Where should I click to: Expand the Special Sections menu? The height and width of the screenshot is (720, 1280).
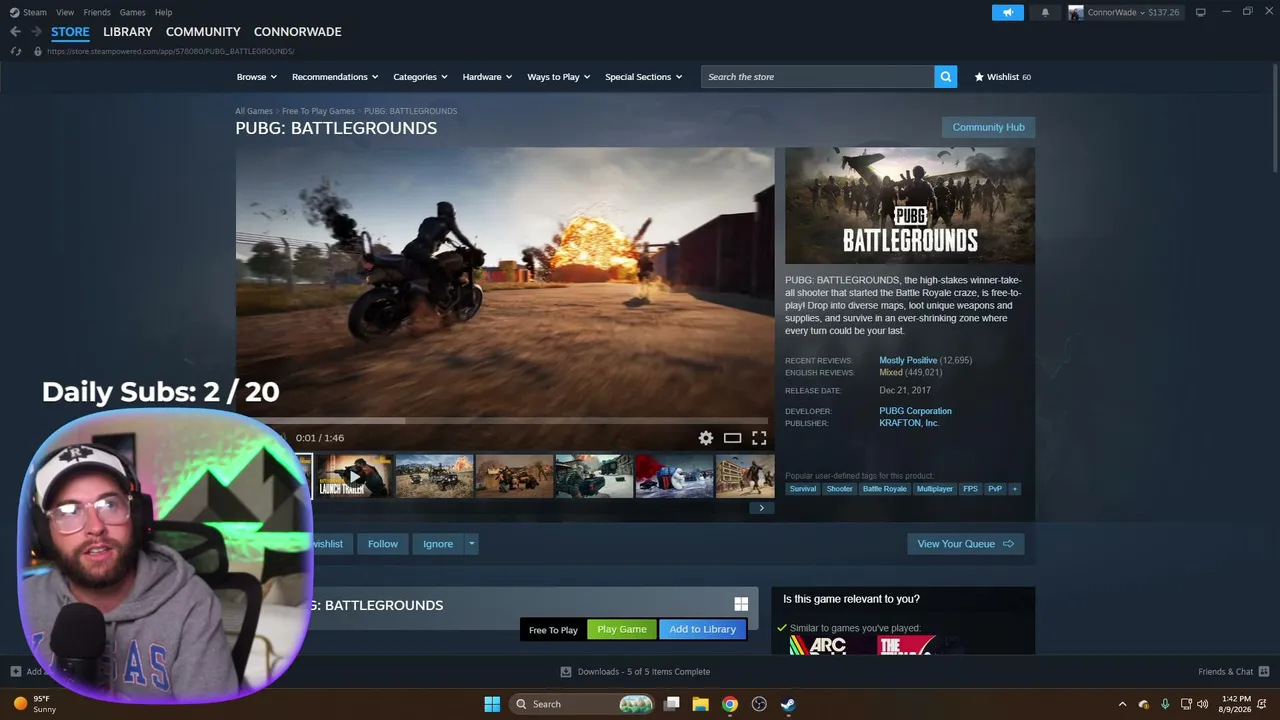(644, 77)
